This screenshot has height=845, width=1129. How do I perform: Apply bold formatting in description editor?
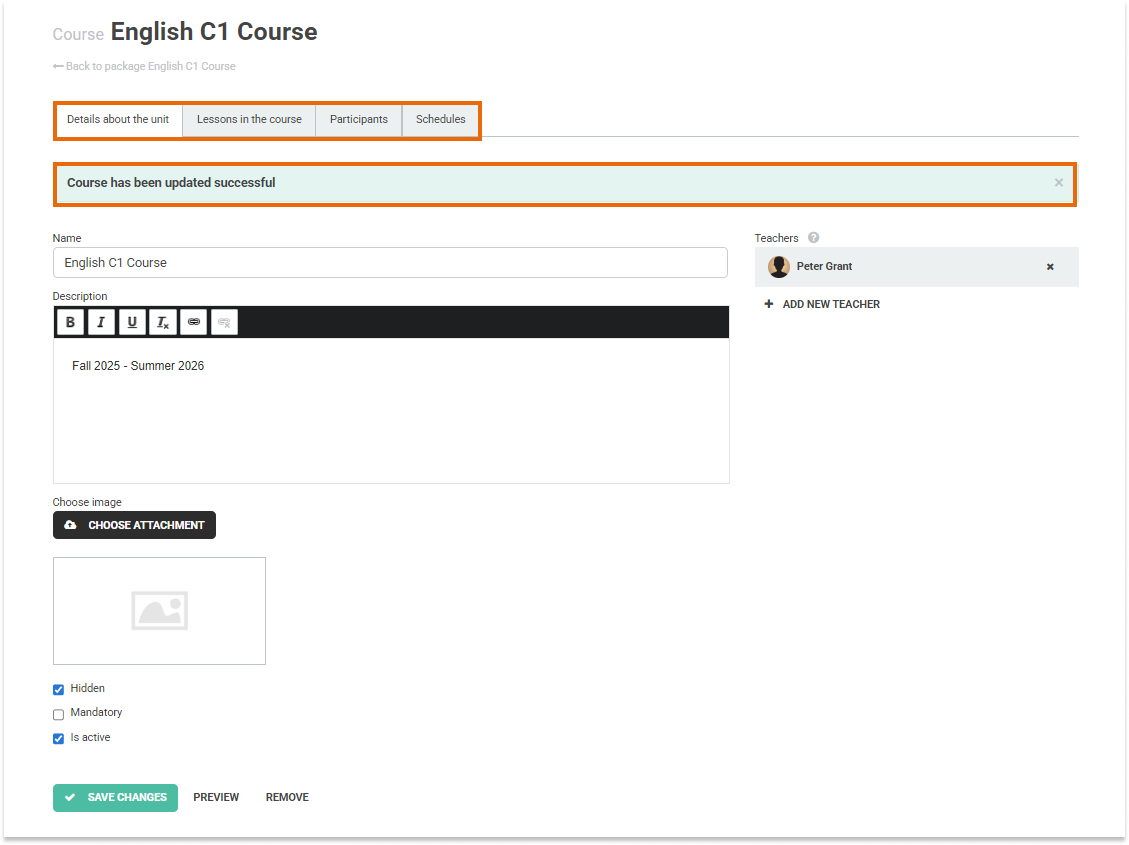[x=70, y=322]
